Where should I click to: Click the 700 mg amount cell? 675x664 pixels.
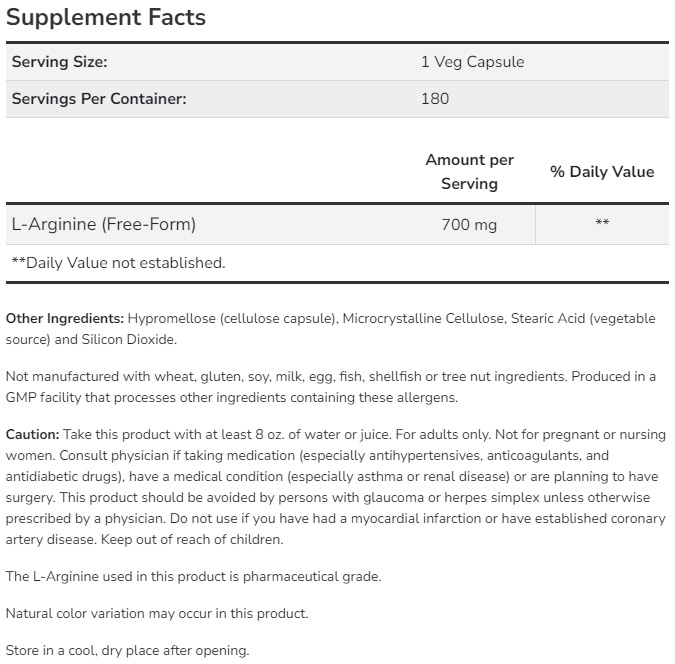click(x=469, y=225)
